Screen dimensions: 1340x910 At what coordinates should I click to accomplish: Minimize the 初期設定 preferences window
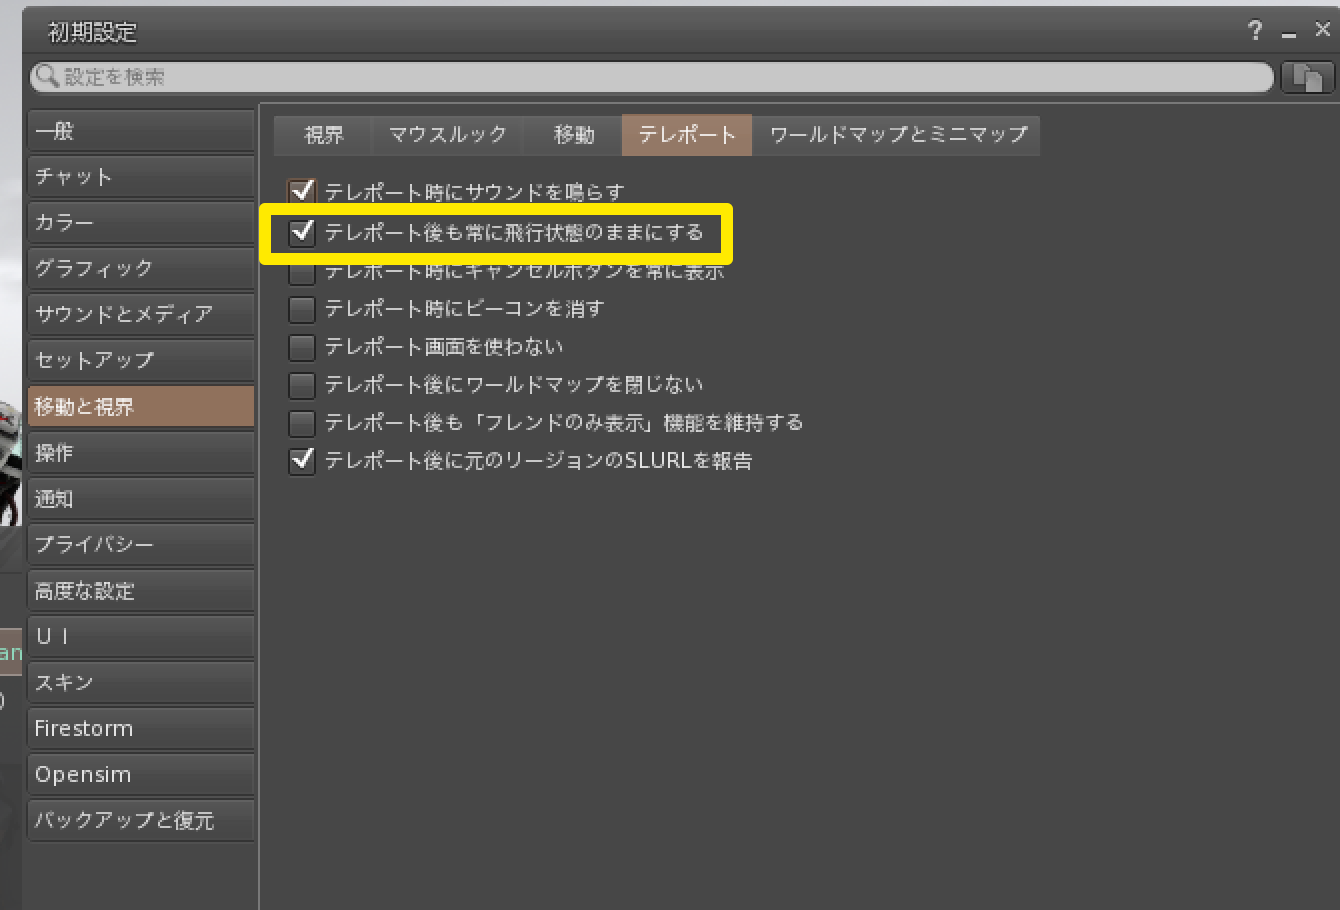1289,32
